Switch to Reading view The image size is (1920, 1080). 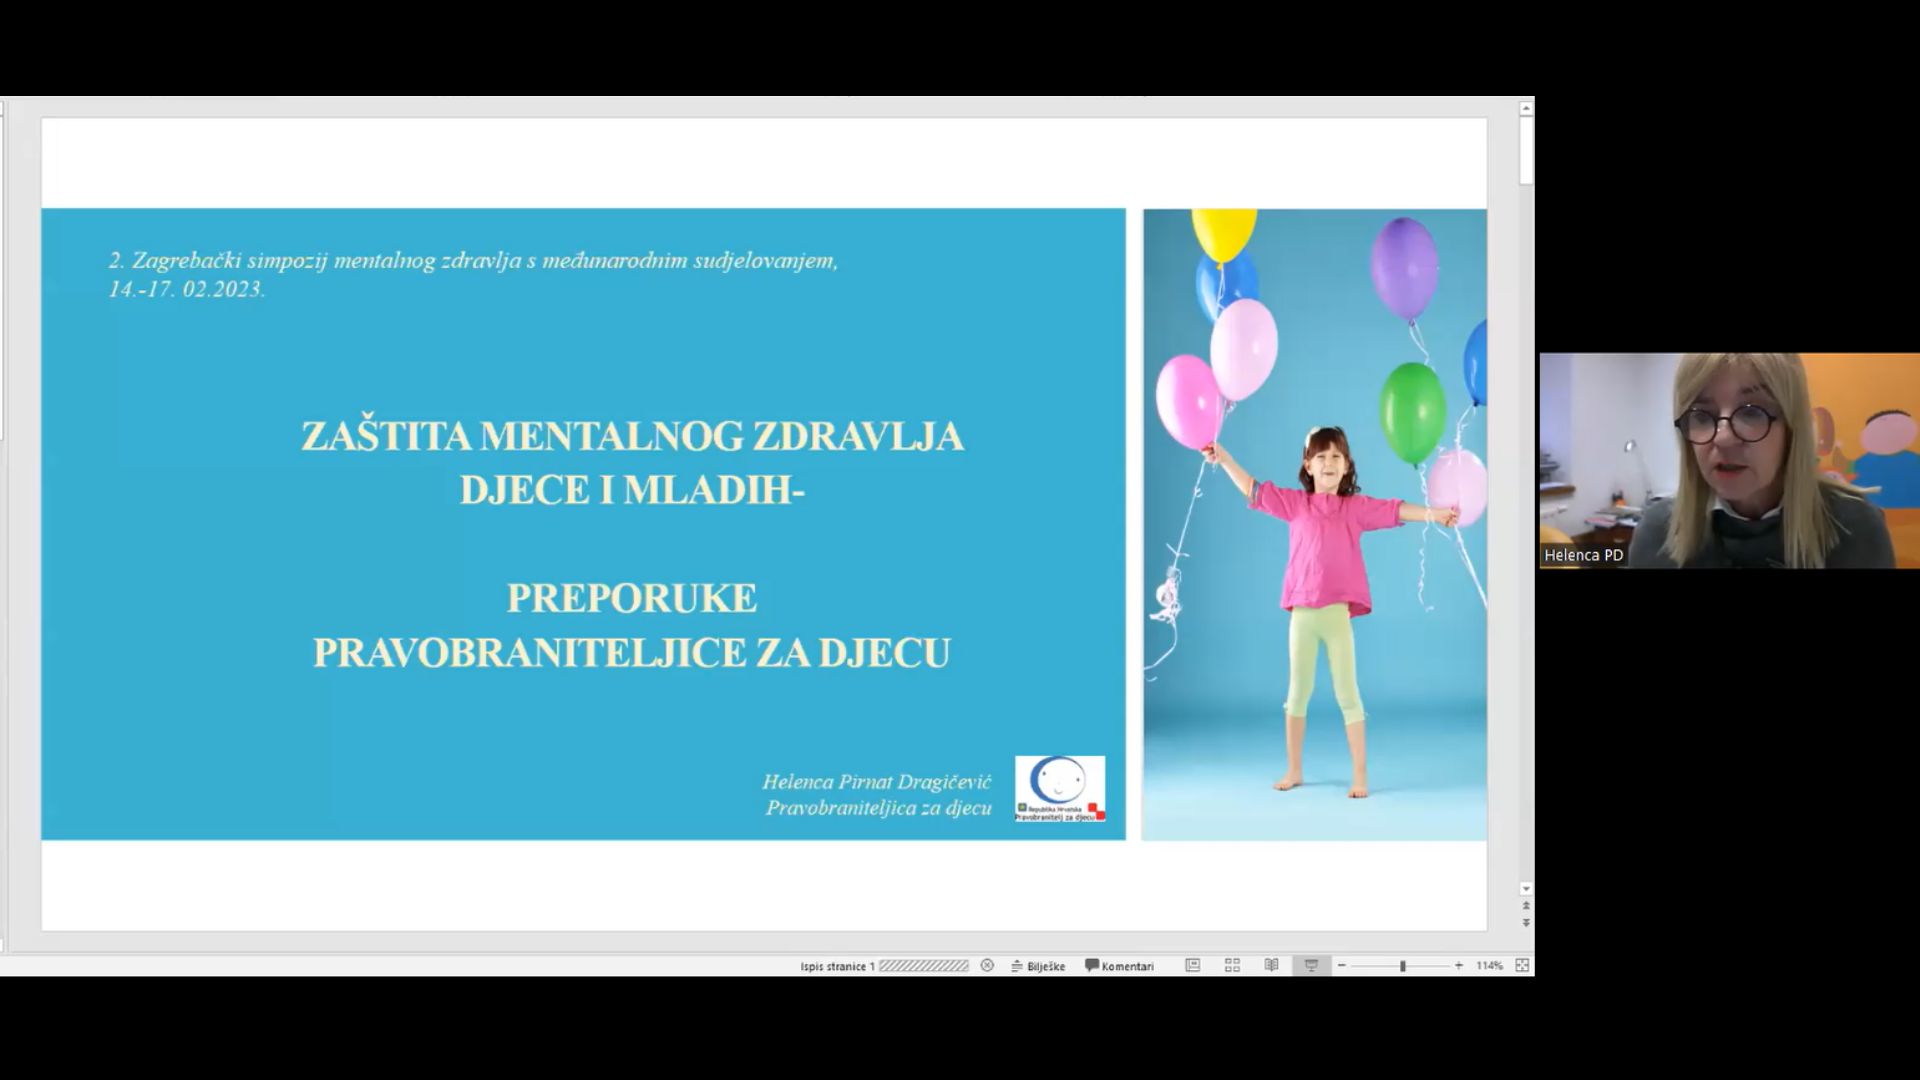pos(1271,965)
